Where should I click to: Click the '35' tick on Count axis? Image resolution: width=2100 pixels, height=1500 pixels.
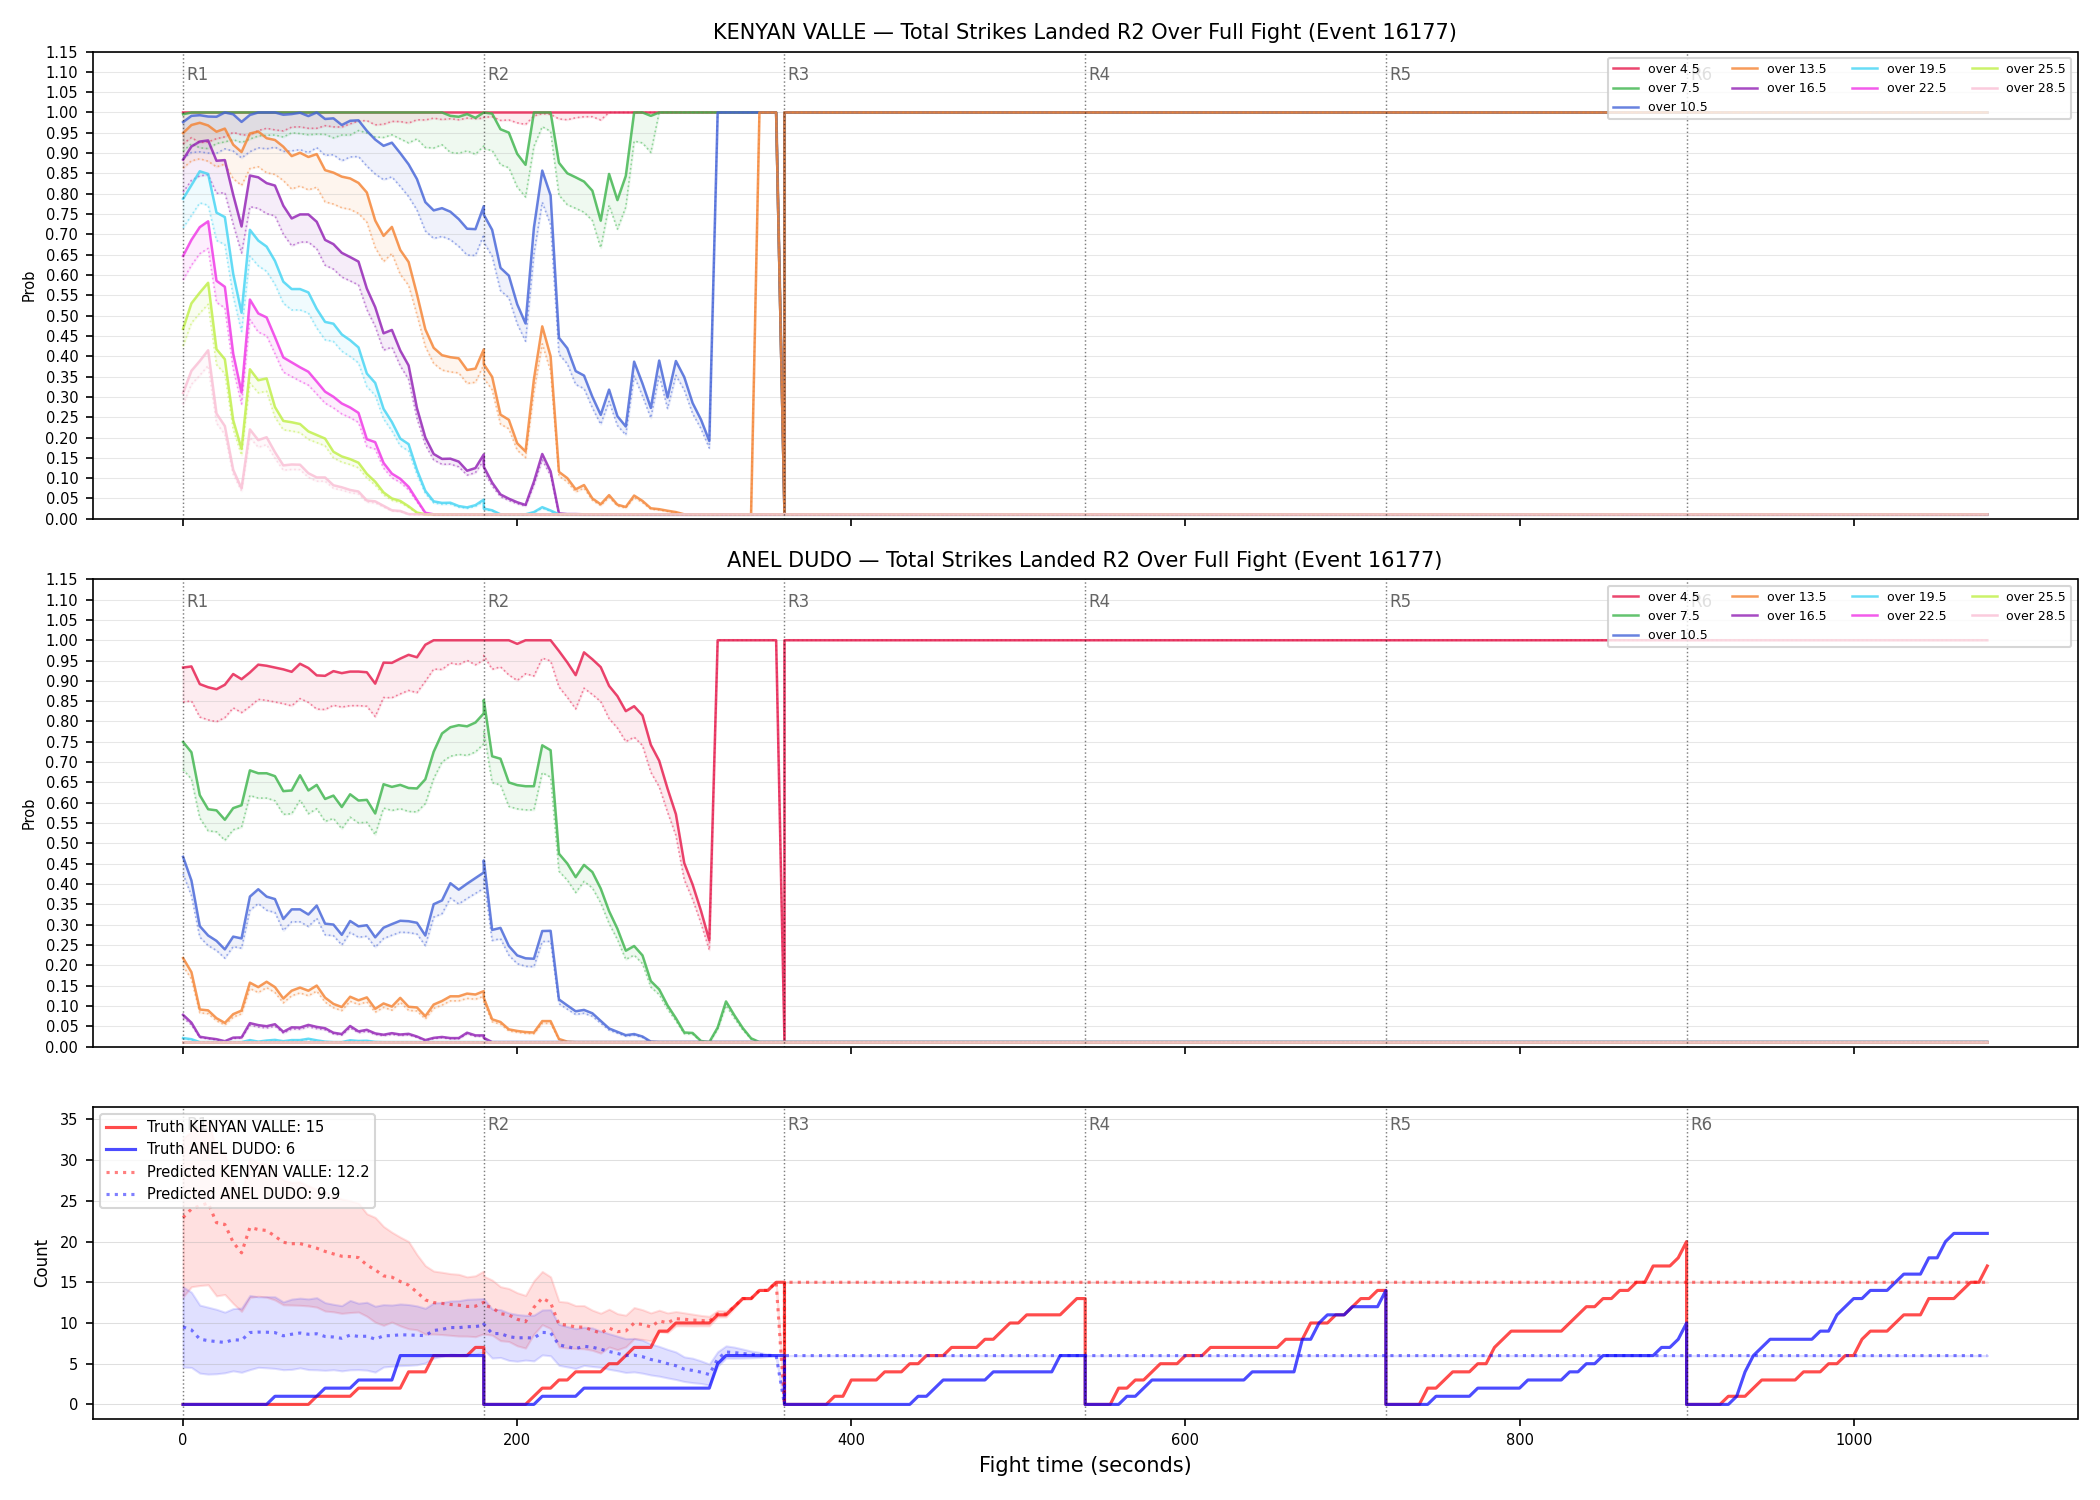click(x=68, y=1120)
